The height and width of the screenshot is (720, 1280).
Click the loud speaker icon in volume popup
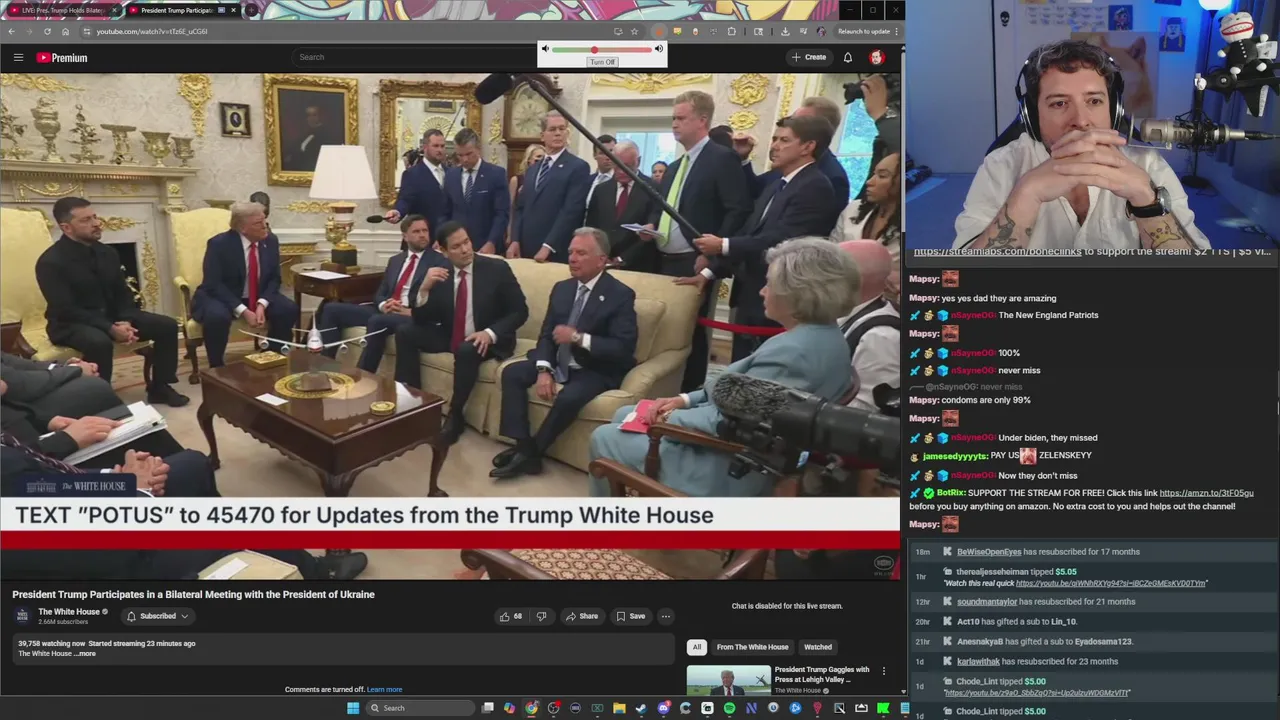tap(658, 49)
